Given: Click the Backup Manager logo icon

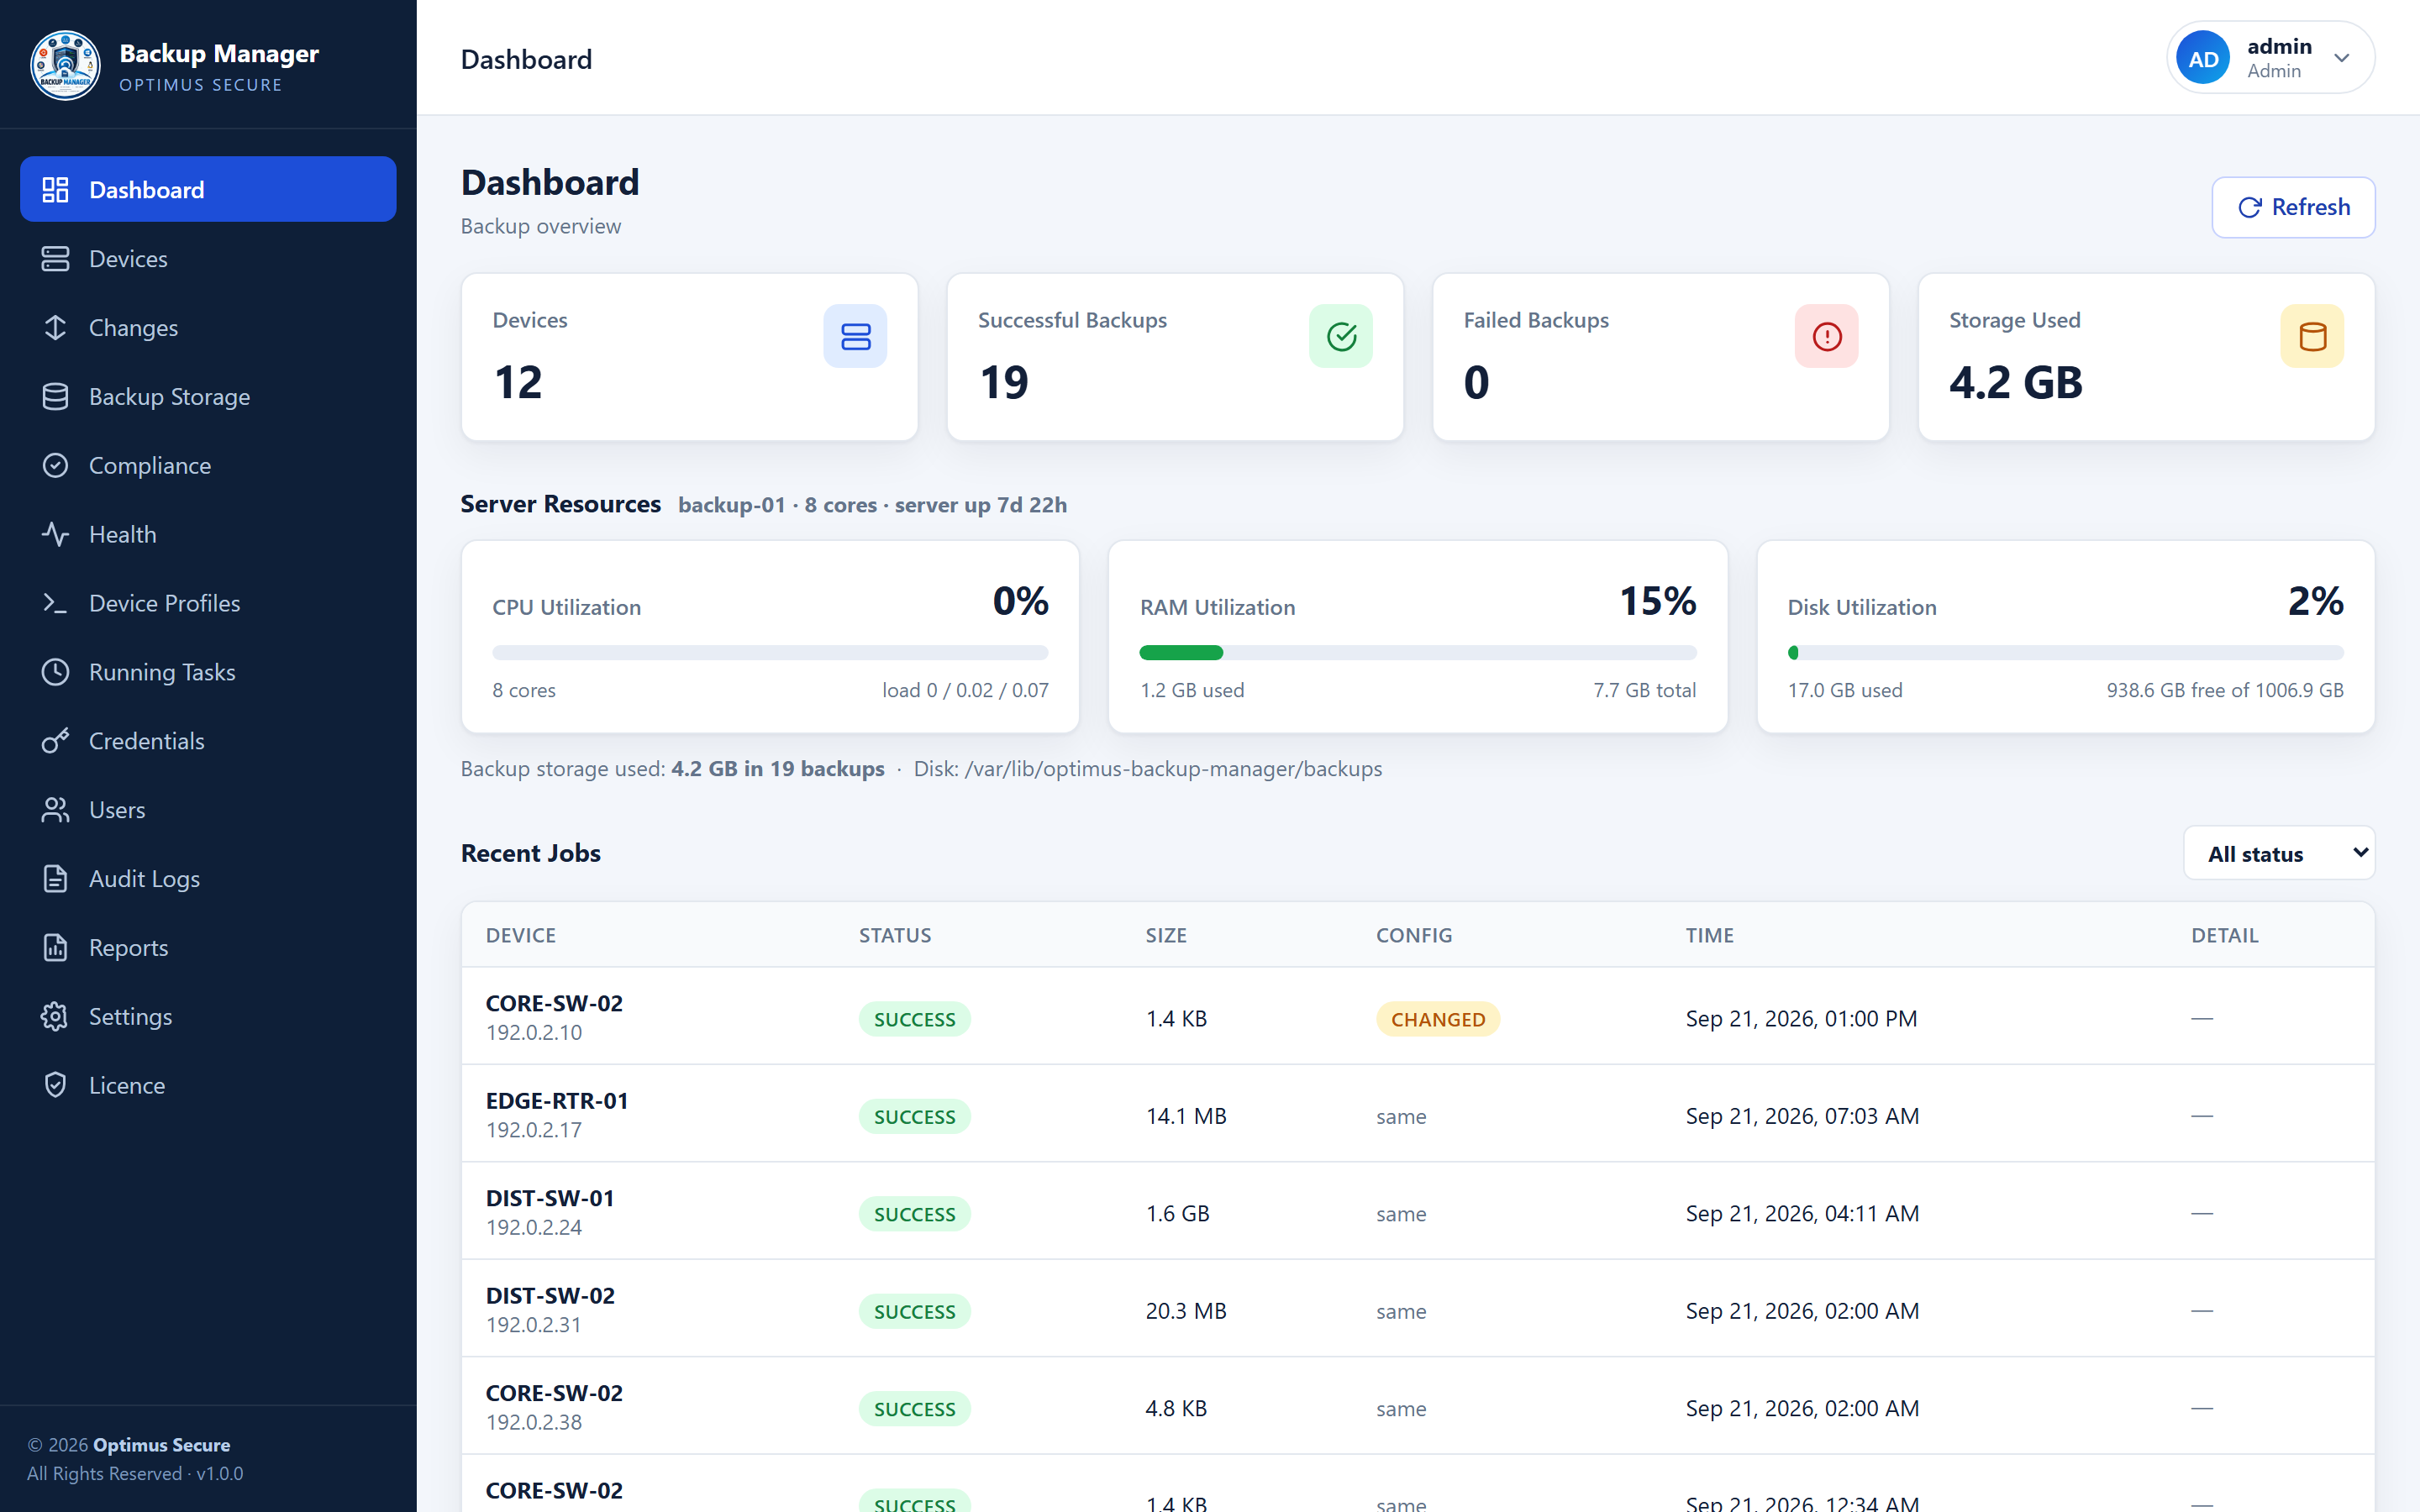Looking at the screenshot, I should click(x=65, y=65).
